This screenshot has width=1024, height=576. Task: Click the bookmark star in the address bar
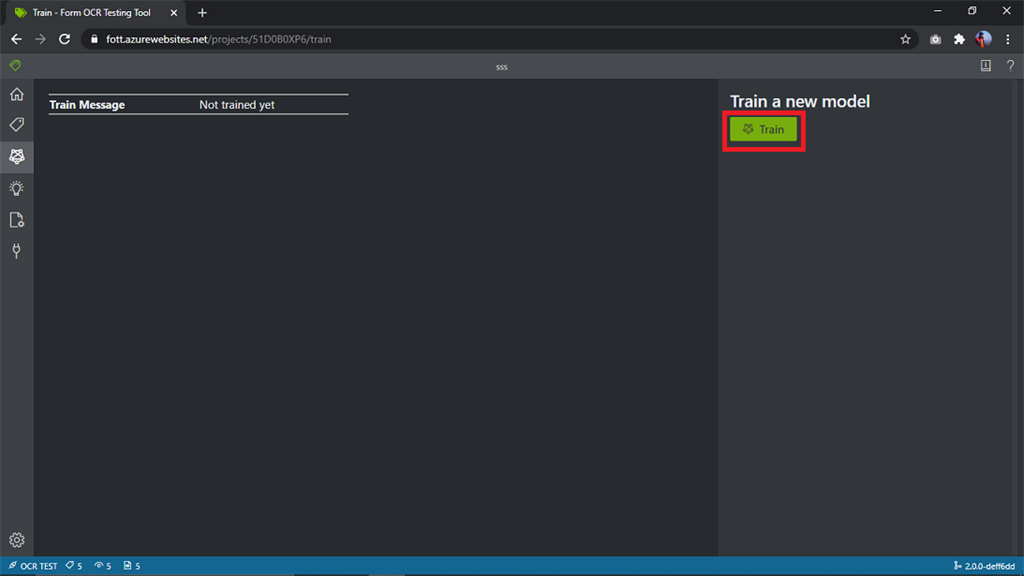[905, 39]
